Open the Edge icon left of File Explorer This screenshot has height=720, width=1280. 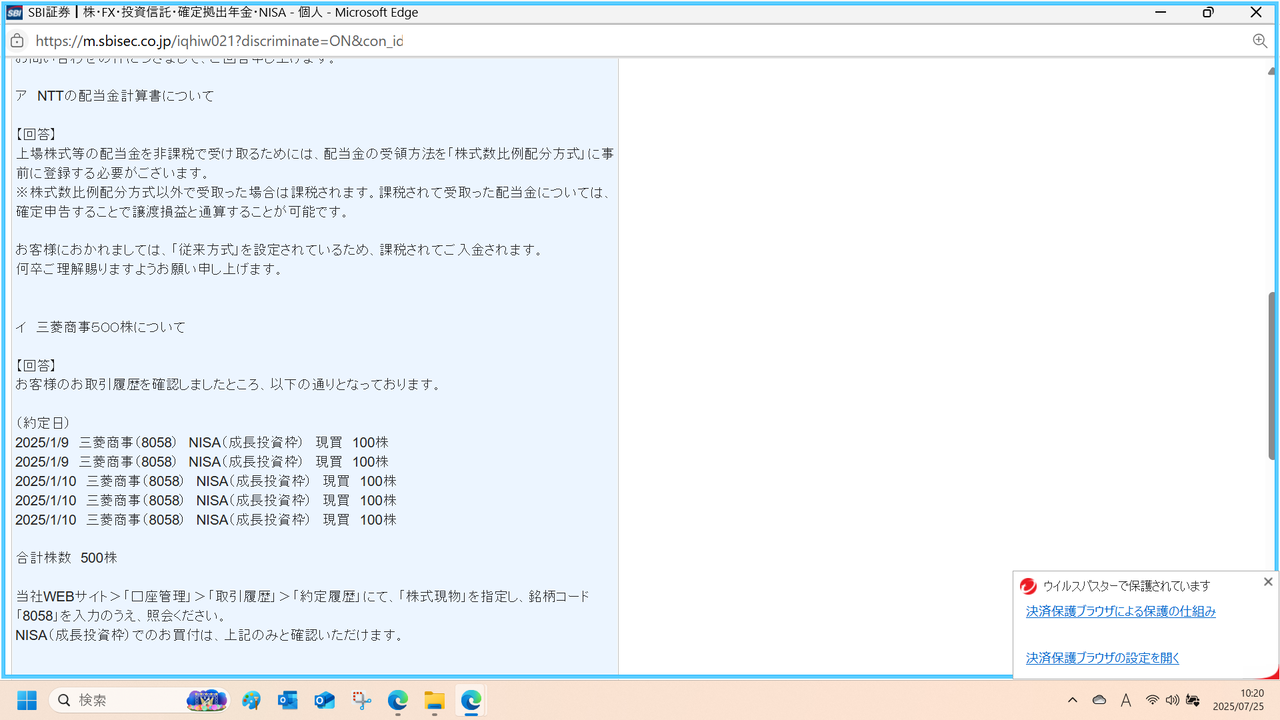click(x=398, y=700)
